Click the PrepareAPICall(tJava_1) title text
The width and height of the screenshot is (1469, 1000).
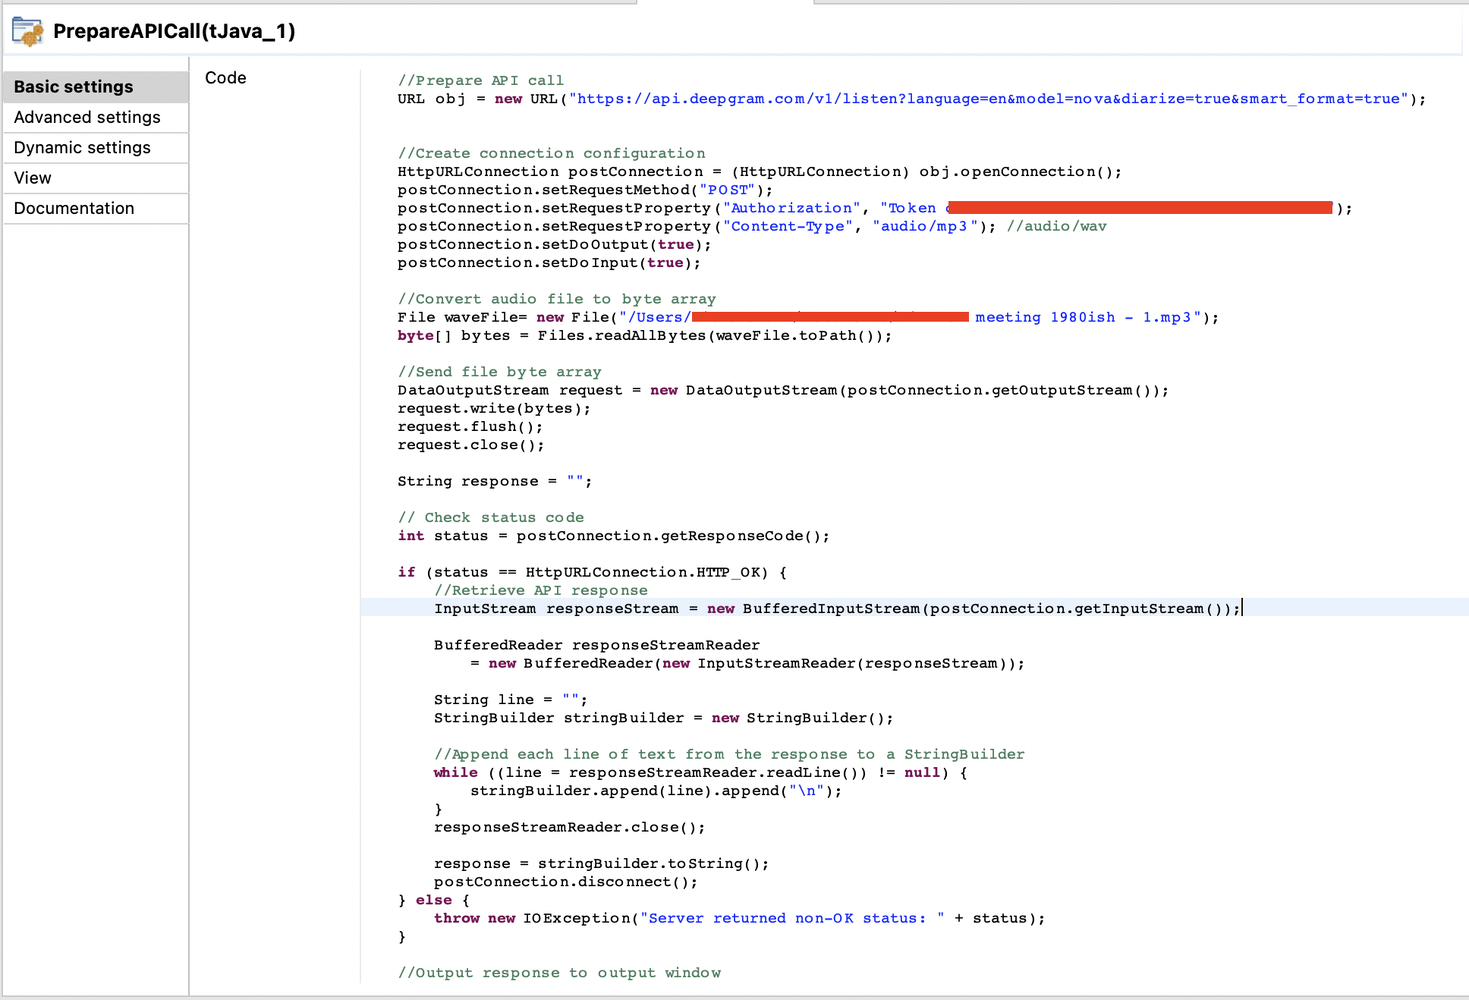[x=174, y=31]
